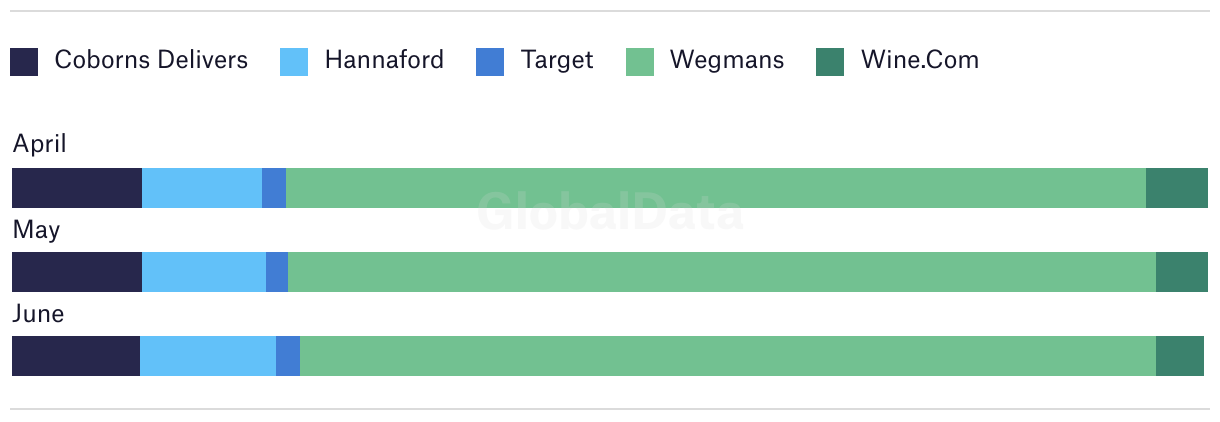1220x422 pixels.
Task: Select the April Wine.Com bar segment
Action: tap(1177, 188)
